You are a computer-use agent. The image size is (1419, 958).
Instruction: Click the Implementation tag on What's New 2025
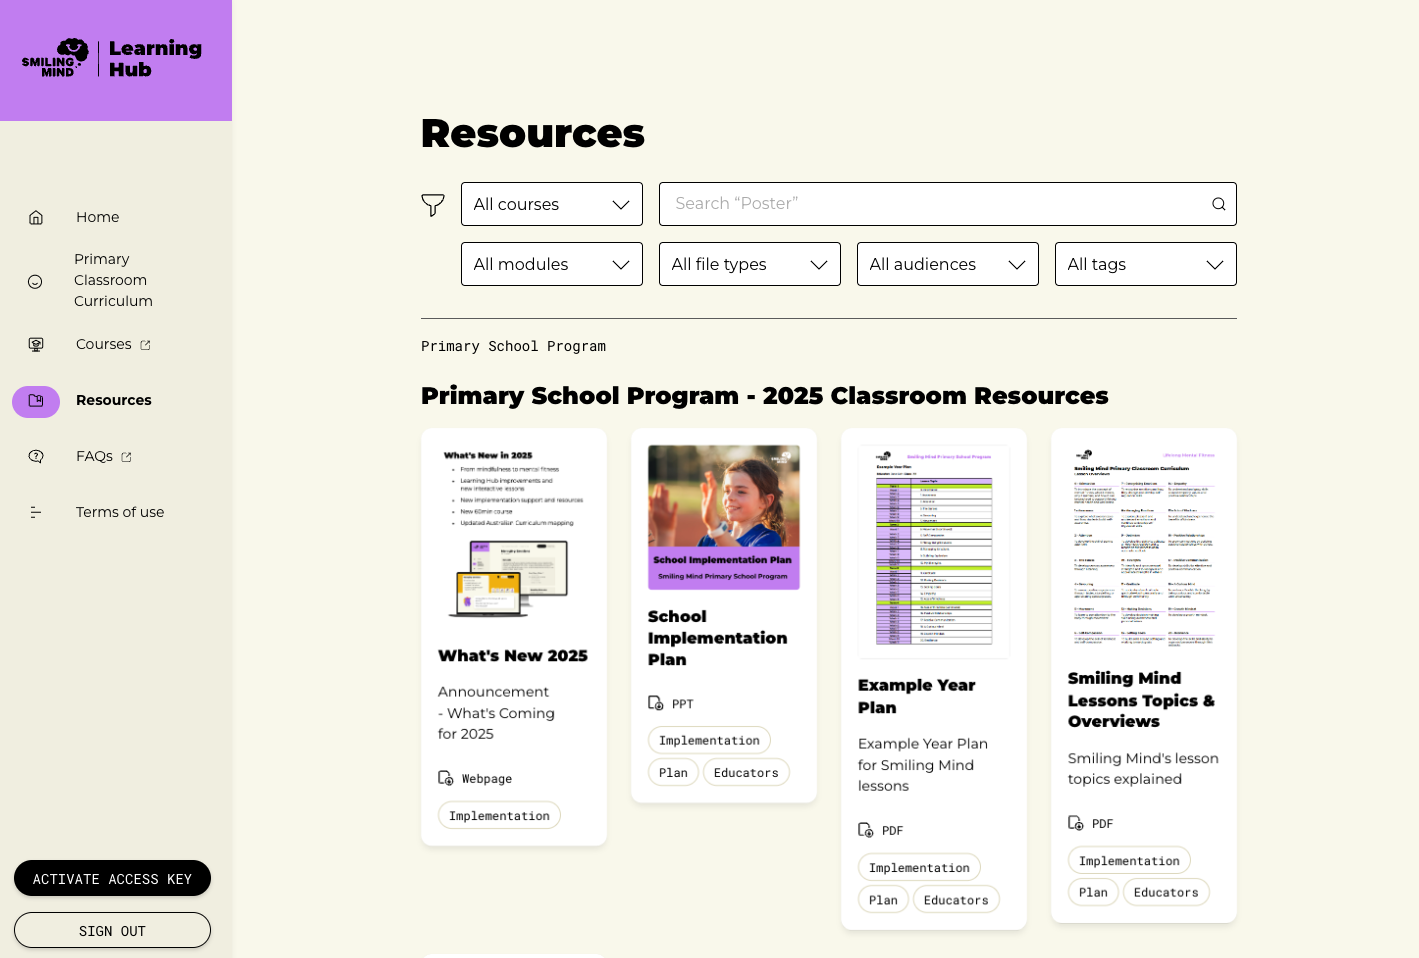click(499, 815)
